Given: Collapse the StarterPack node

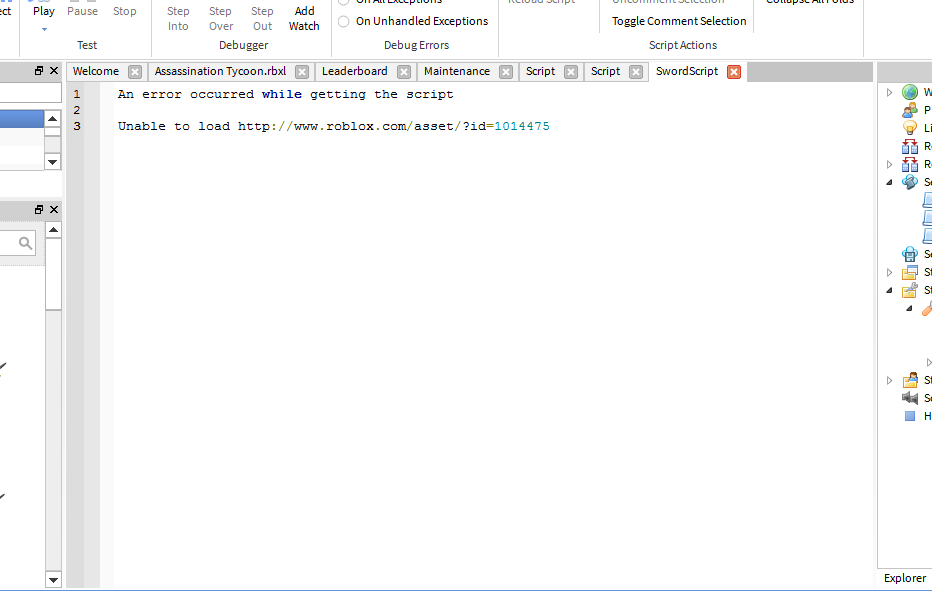Looking at the screenshot, I should coord(889,291).
